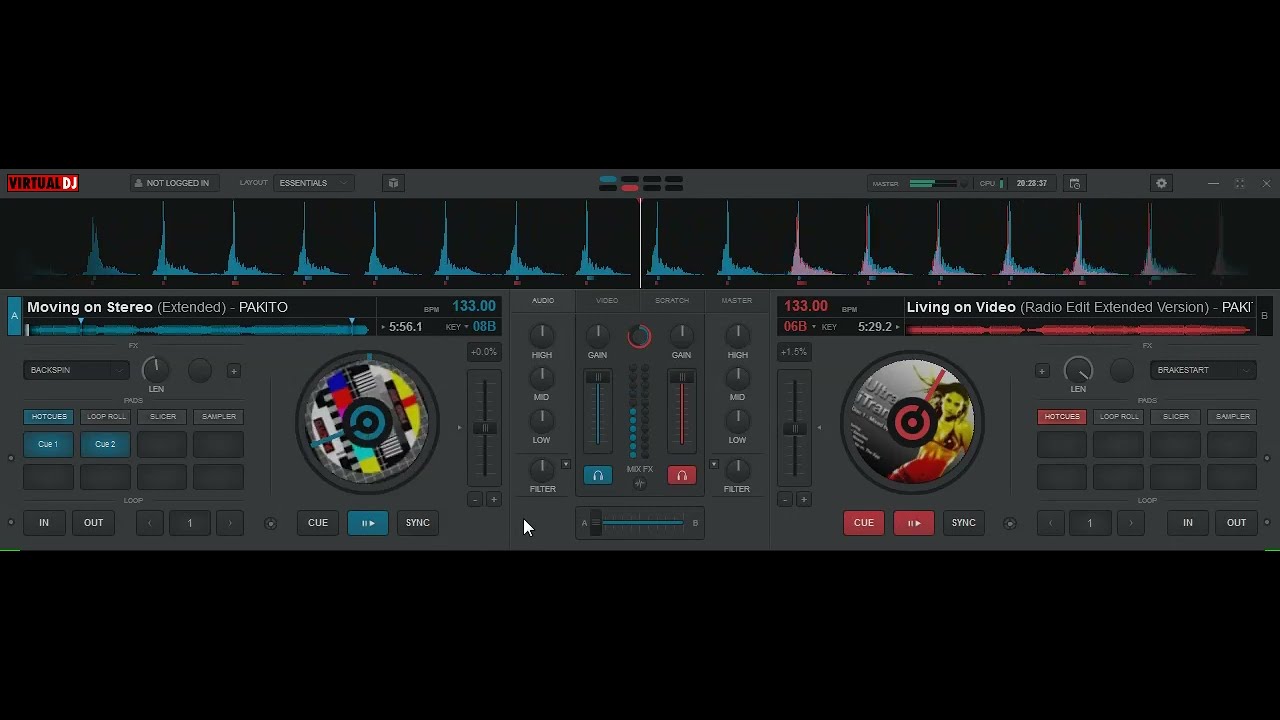Click the target icon left of deck A CUE

pyautogui.click(x=270, y=524)
